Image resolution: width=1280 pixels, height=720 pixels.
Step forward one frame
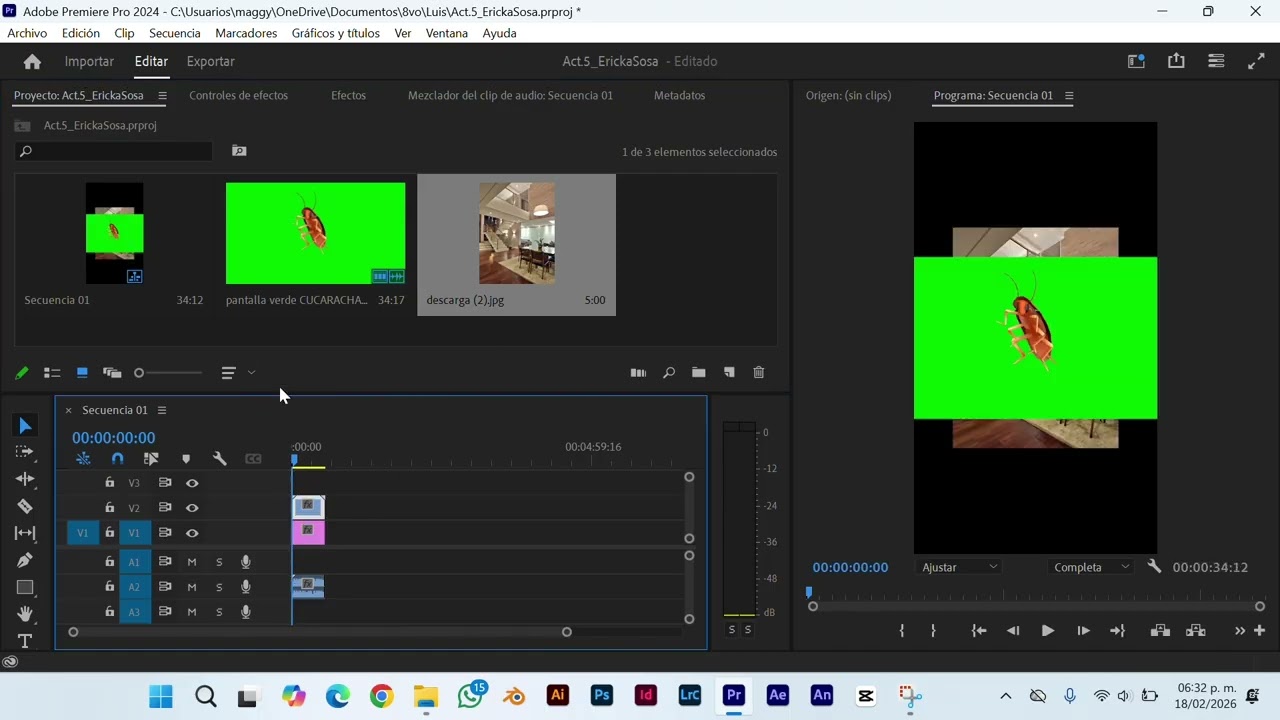pos(1083,631)
